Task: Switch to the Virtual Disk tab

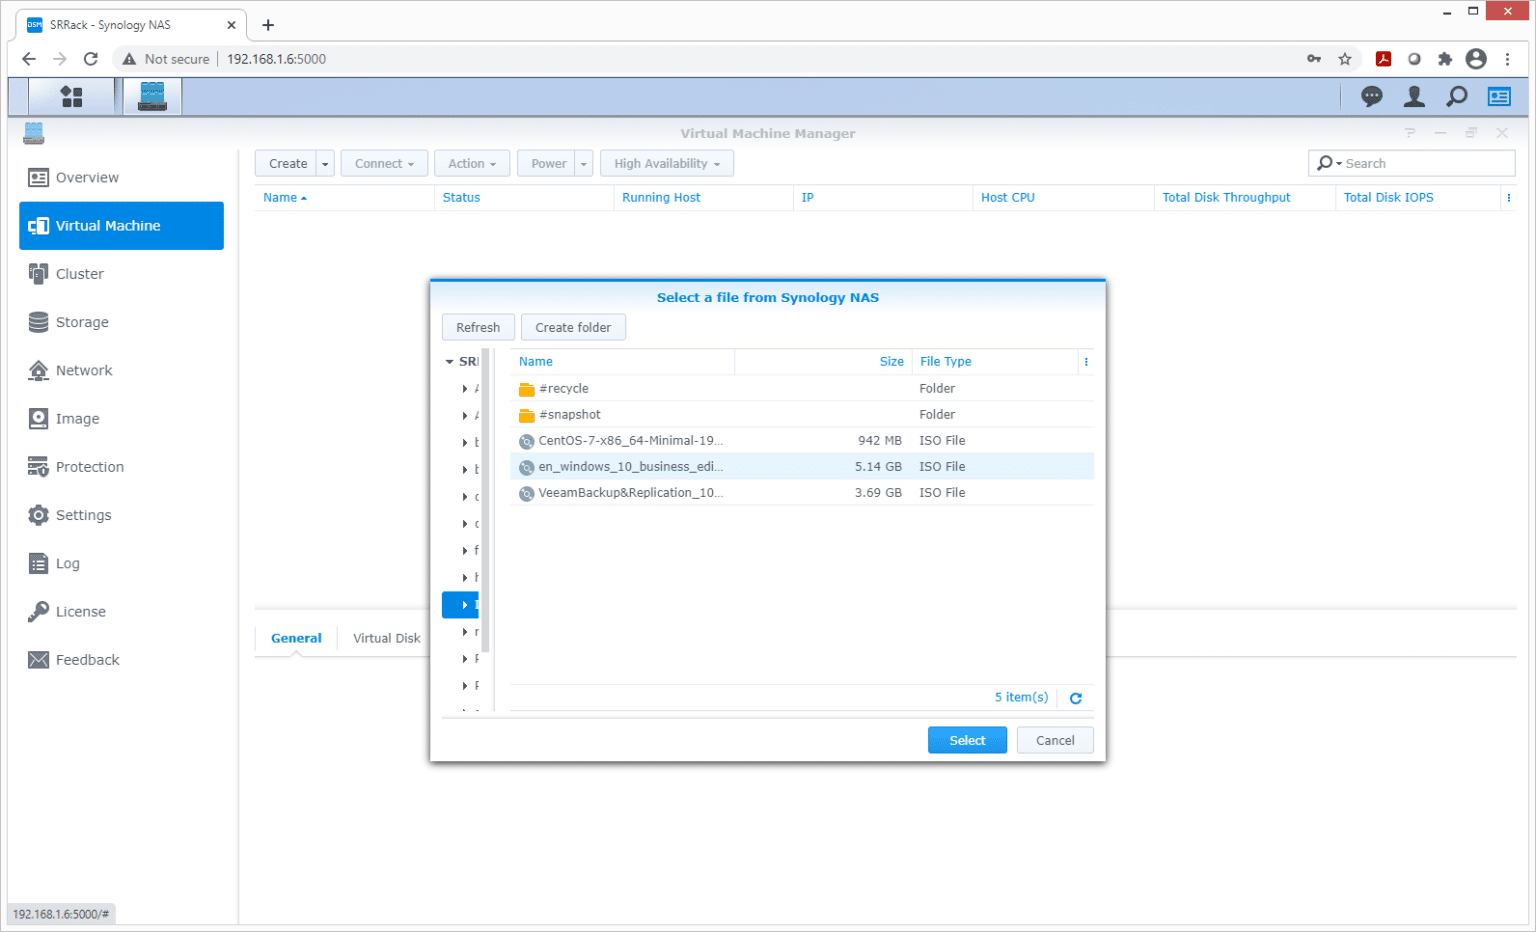Action: (x=386, y=638)
